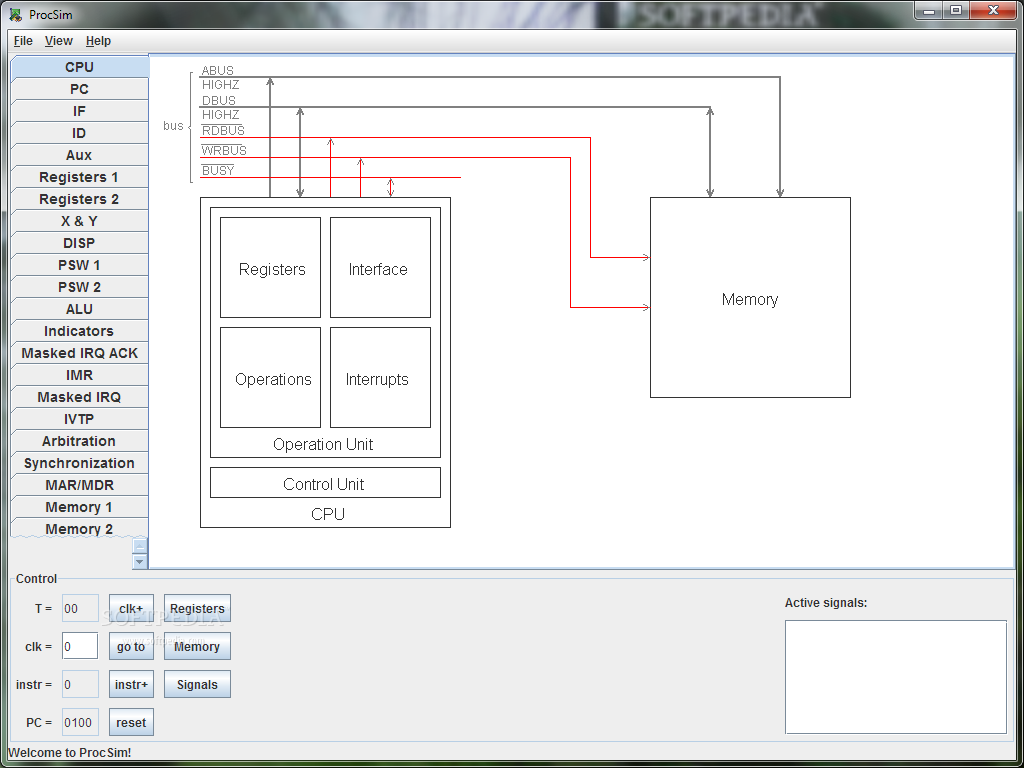Screen dimensions: 1024x768
Task: Select the PSW 1 tab
Action: coord(80,265)
